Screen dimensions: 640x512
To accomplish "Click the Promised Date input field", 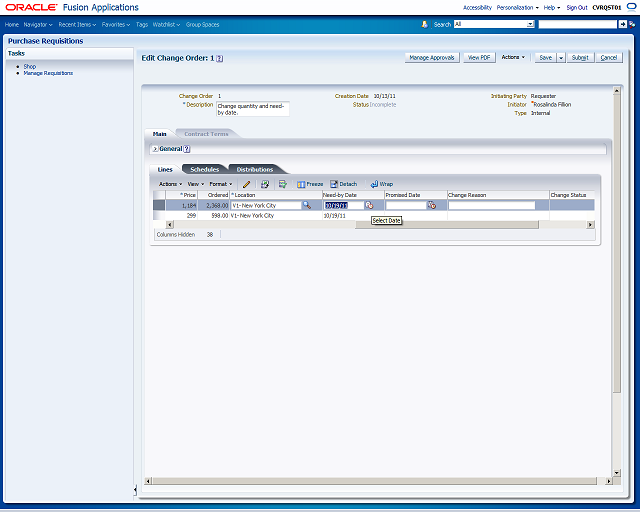I will tap(406, 205).
